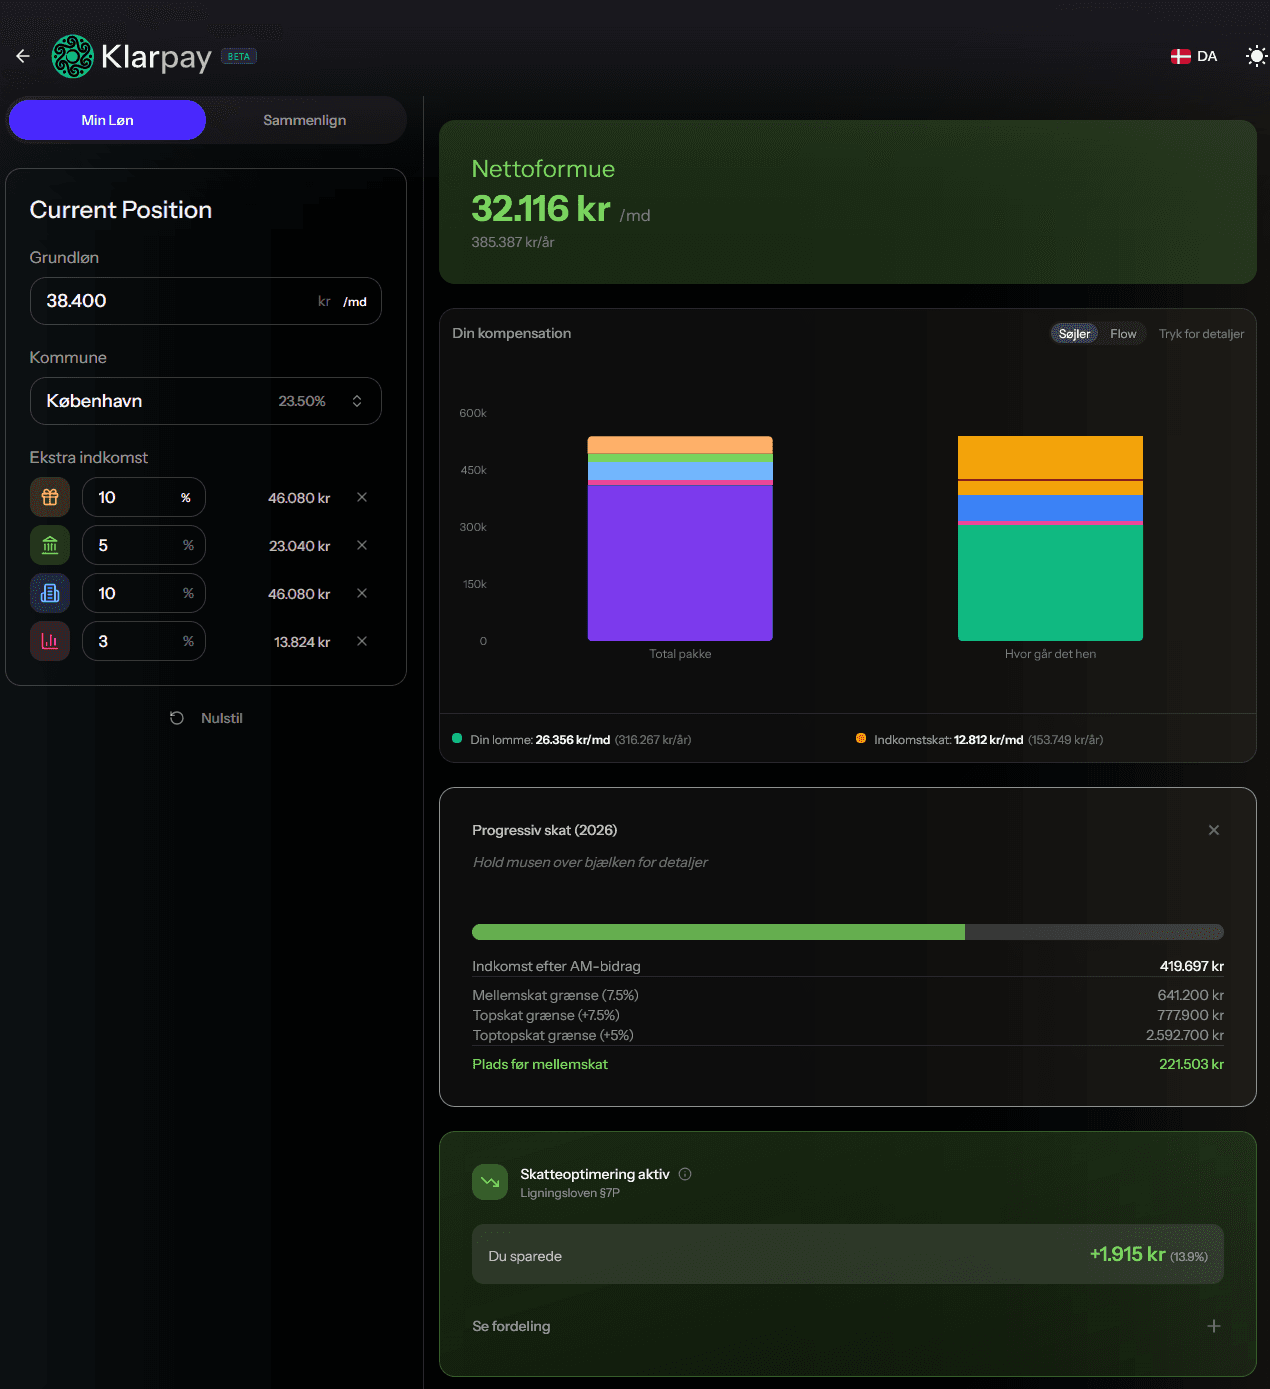1270x1389 pixels.
Task: Close the Progressiv skat panel
Action: 1213,830
